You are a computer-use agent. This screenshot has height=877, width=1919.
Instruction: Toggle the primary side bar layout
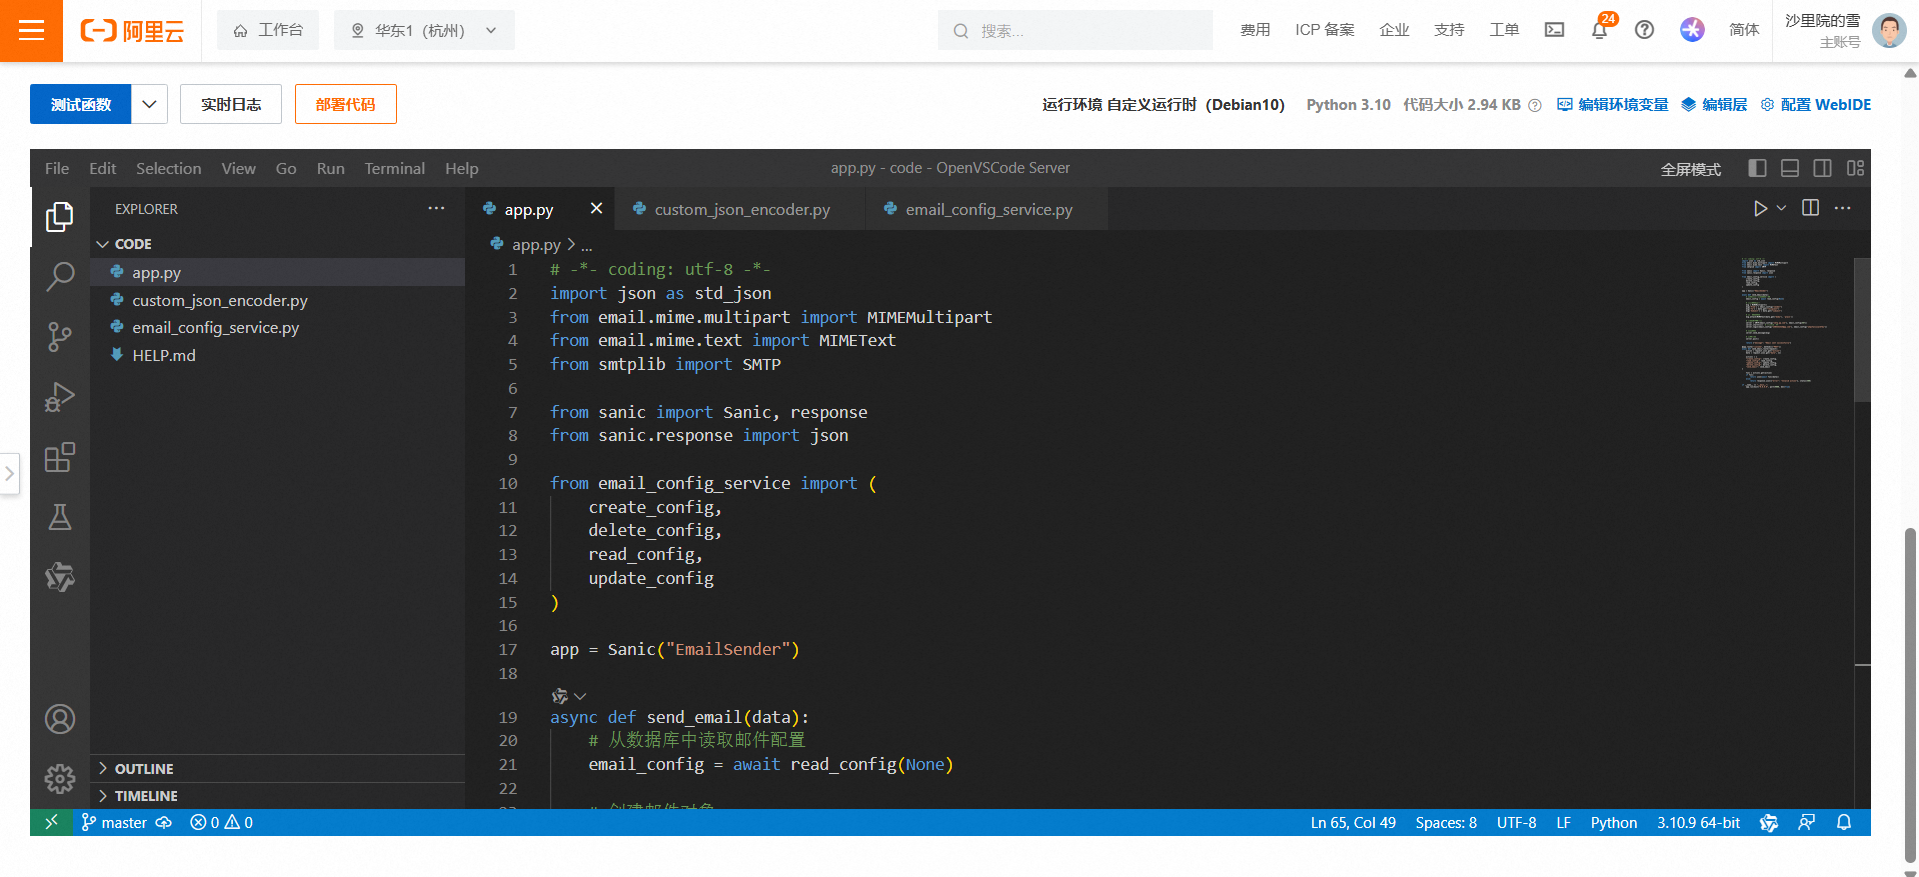tap(1757, 168)
